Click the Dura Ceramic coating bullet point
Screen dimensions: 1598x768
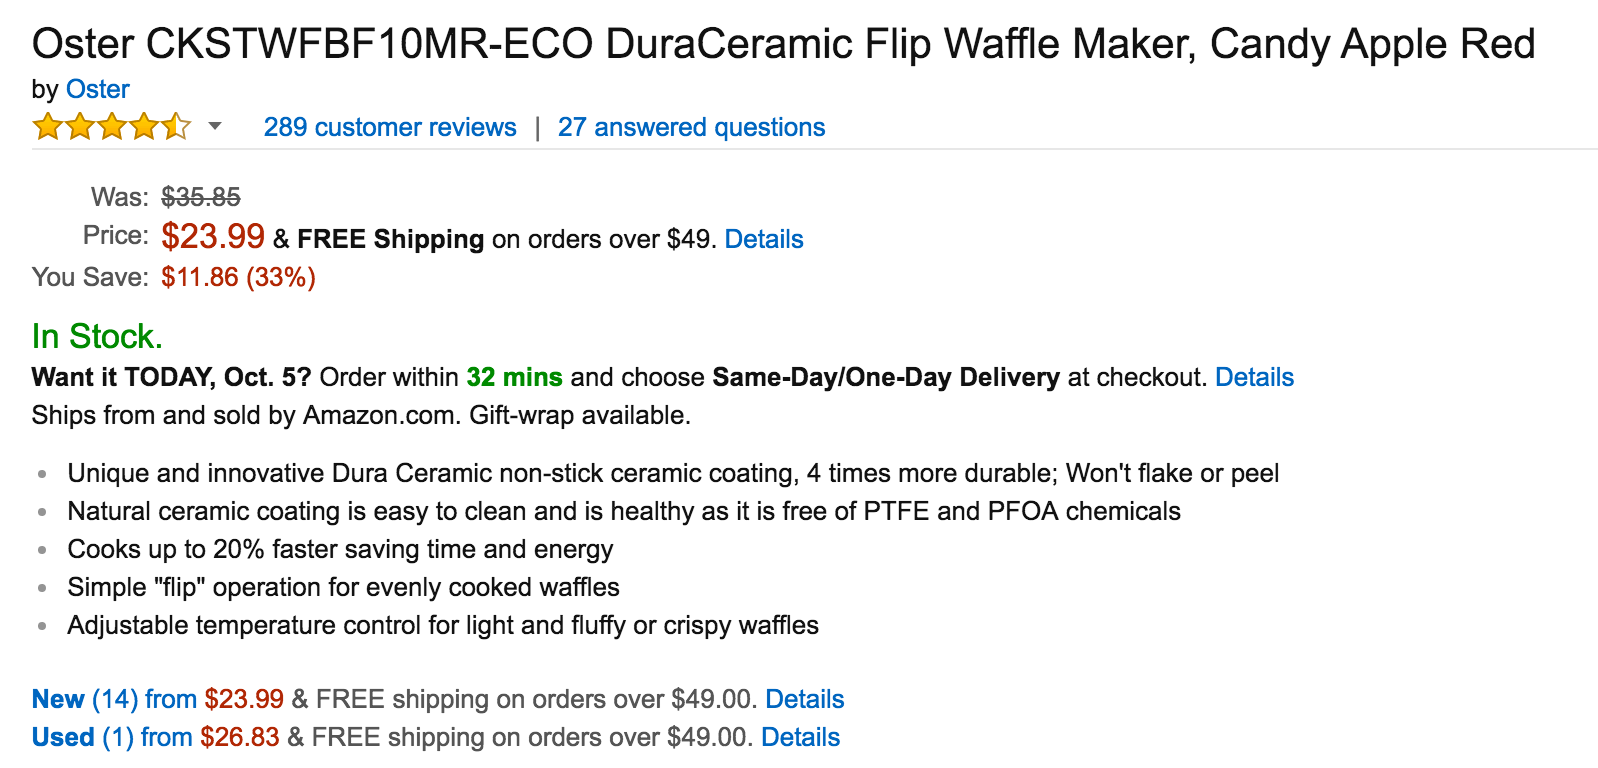point(673,473)
